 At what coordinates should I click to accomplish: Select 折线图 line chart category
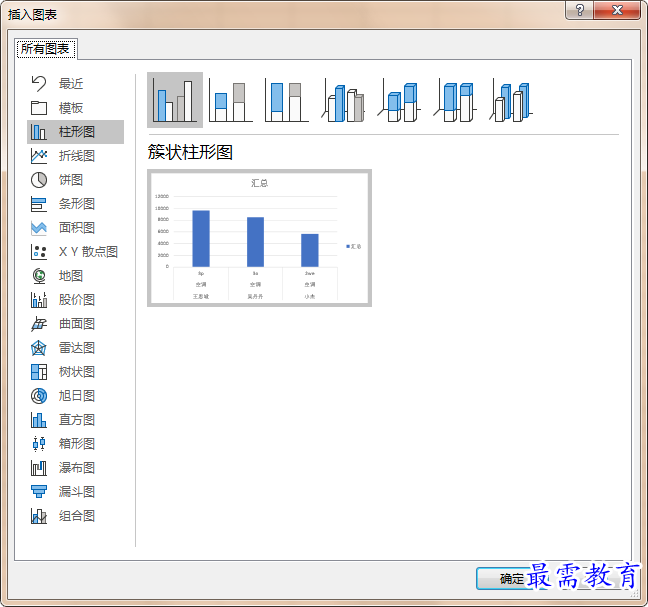tap(75, 156)
